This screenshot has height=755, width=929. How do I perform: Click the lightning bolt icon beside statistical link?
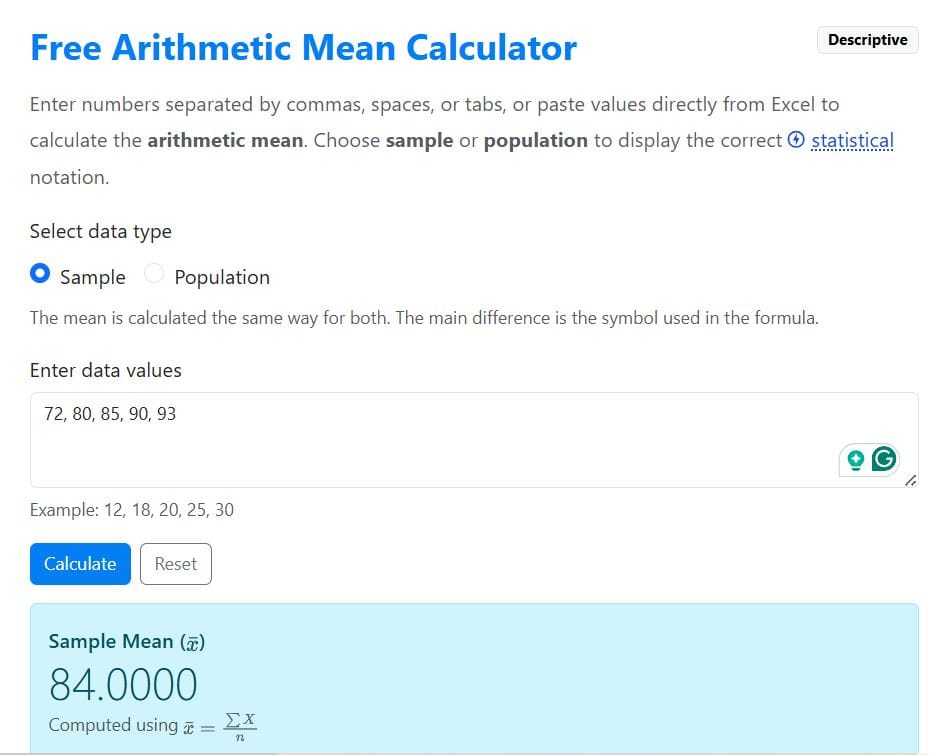click(x=795, y=140)
